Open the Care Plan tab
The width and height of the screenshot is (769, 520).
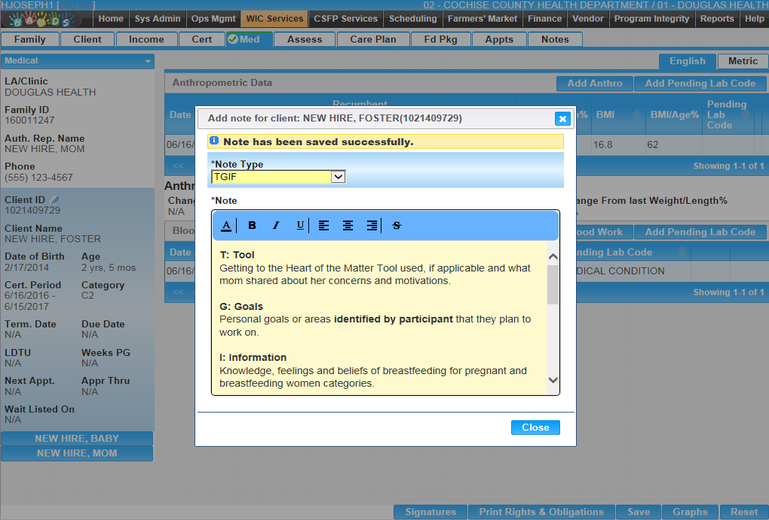point(373,40)
